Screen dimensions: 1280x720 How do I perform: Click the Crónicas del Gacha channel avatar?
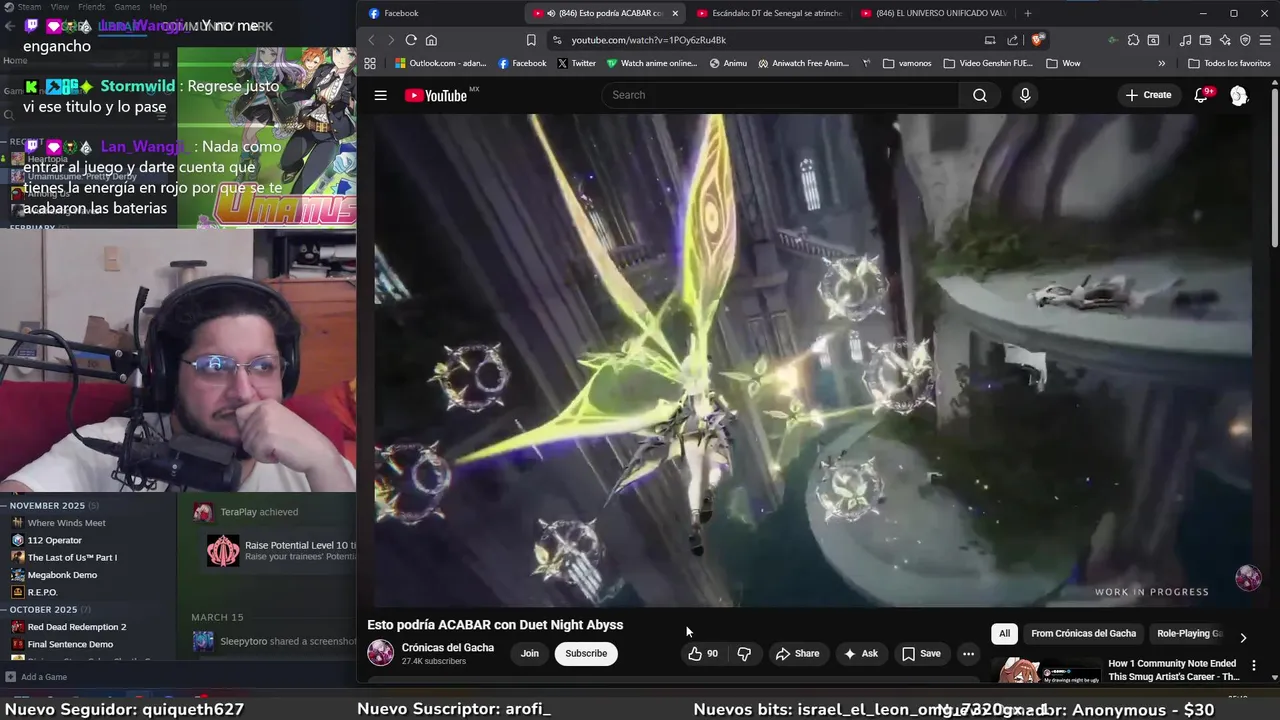pyautogui.click(x=380, y=653)
